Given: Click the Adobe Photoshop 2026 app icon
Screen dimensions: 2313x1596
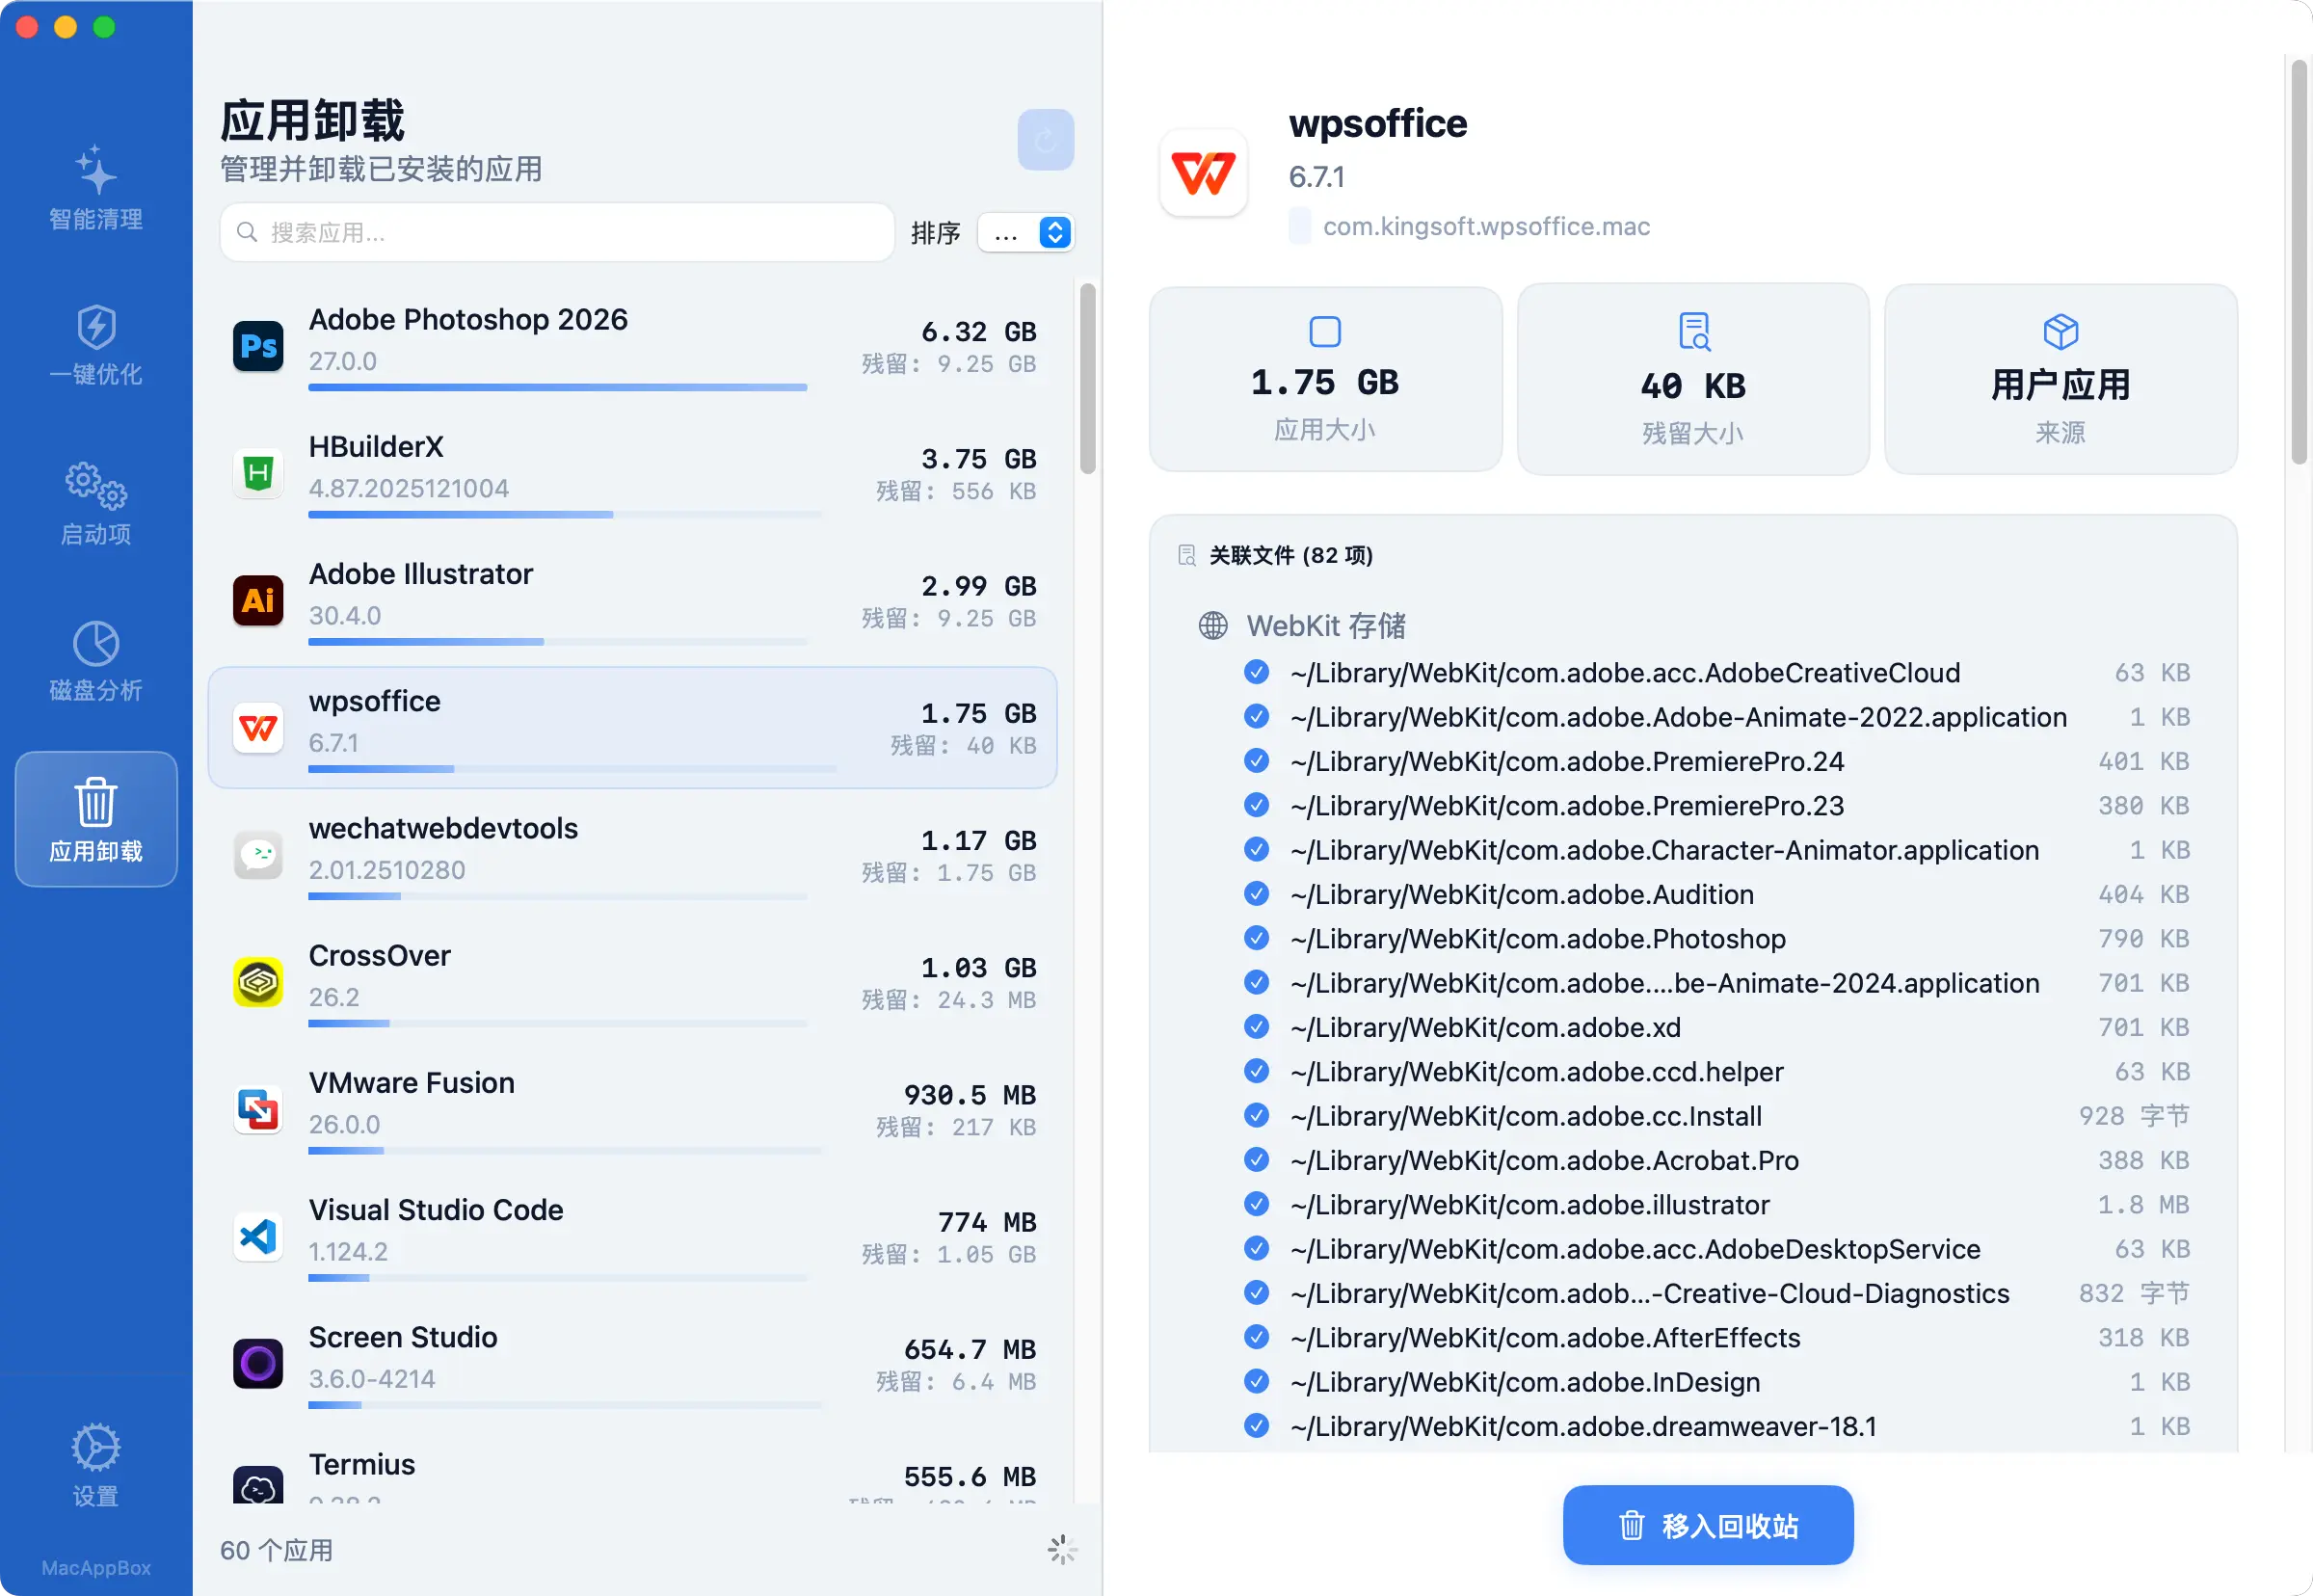Looking at the screenshot, I should pyautogui.click(x=258, y=346).
